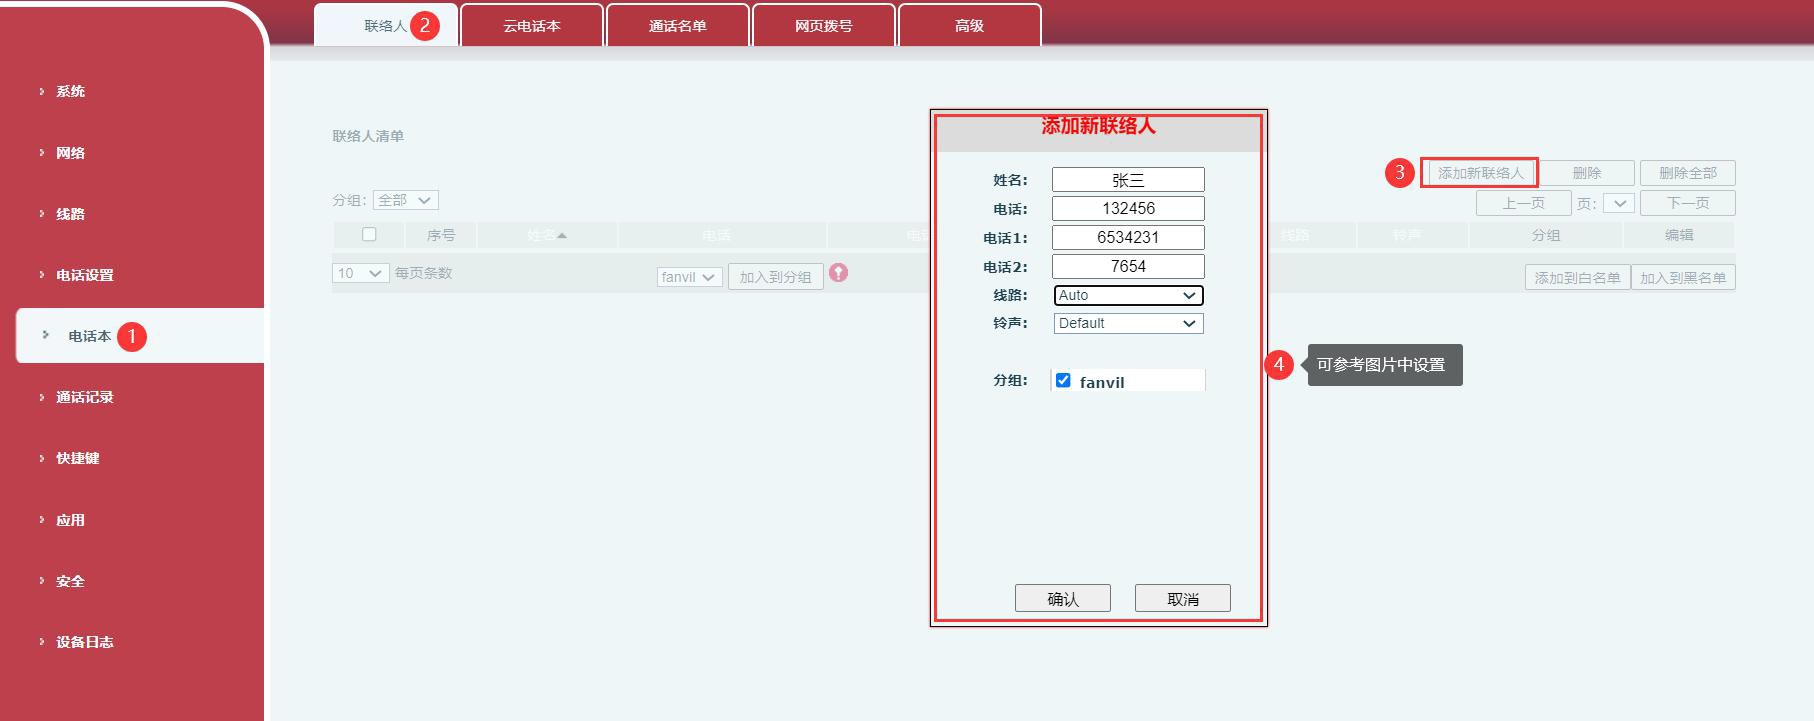
Task: Click the 电话1 field containing 6534231
Action: pos(1128,238)
